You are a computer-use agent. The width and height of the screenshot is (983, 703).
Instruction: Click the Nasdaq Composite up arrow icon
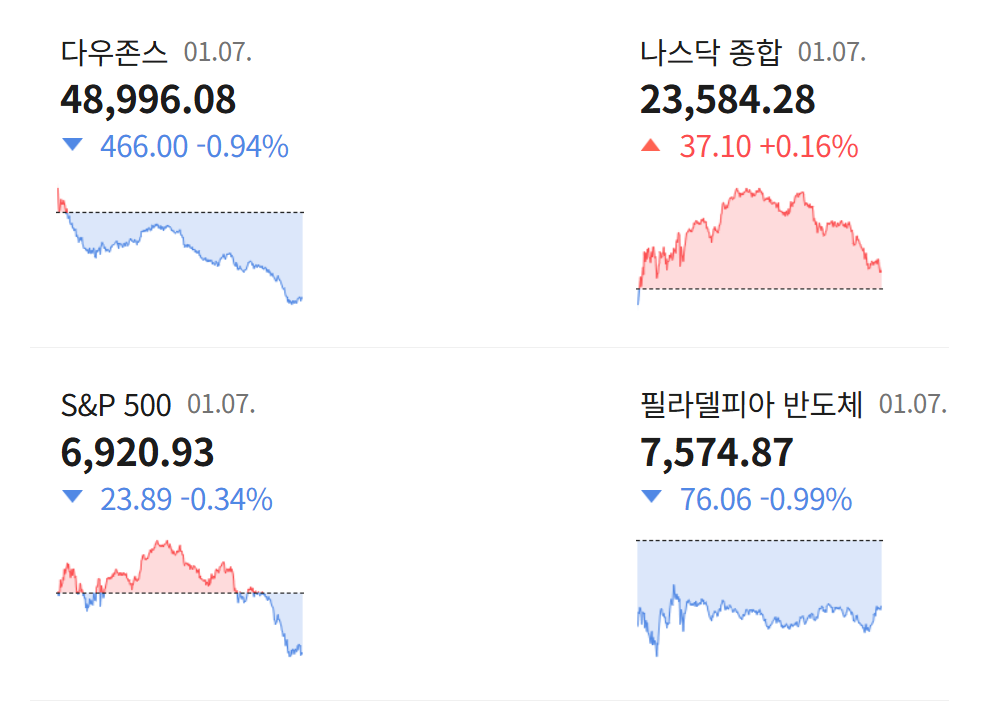point(651,146)
